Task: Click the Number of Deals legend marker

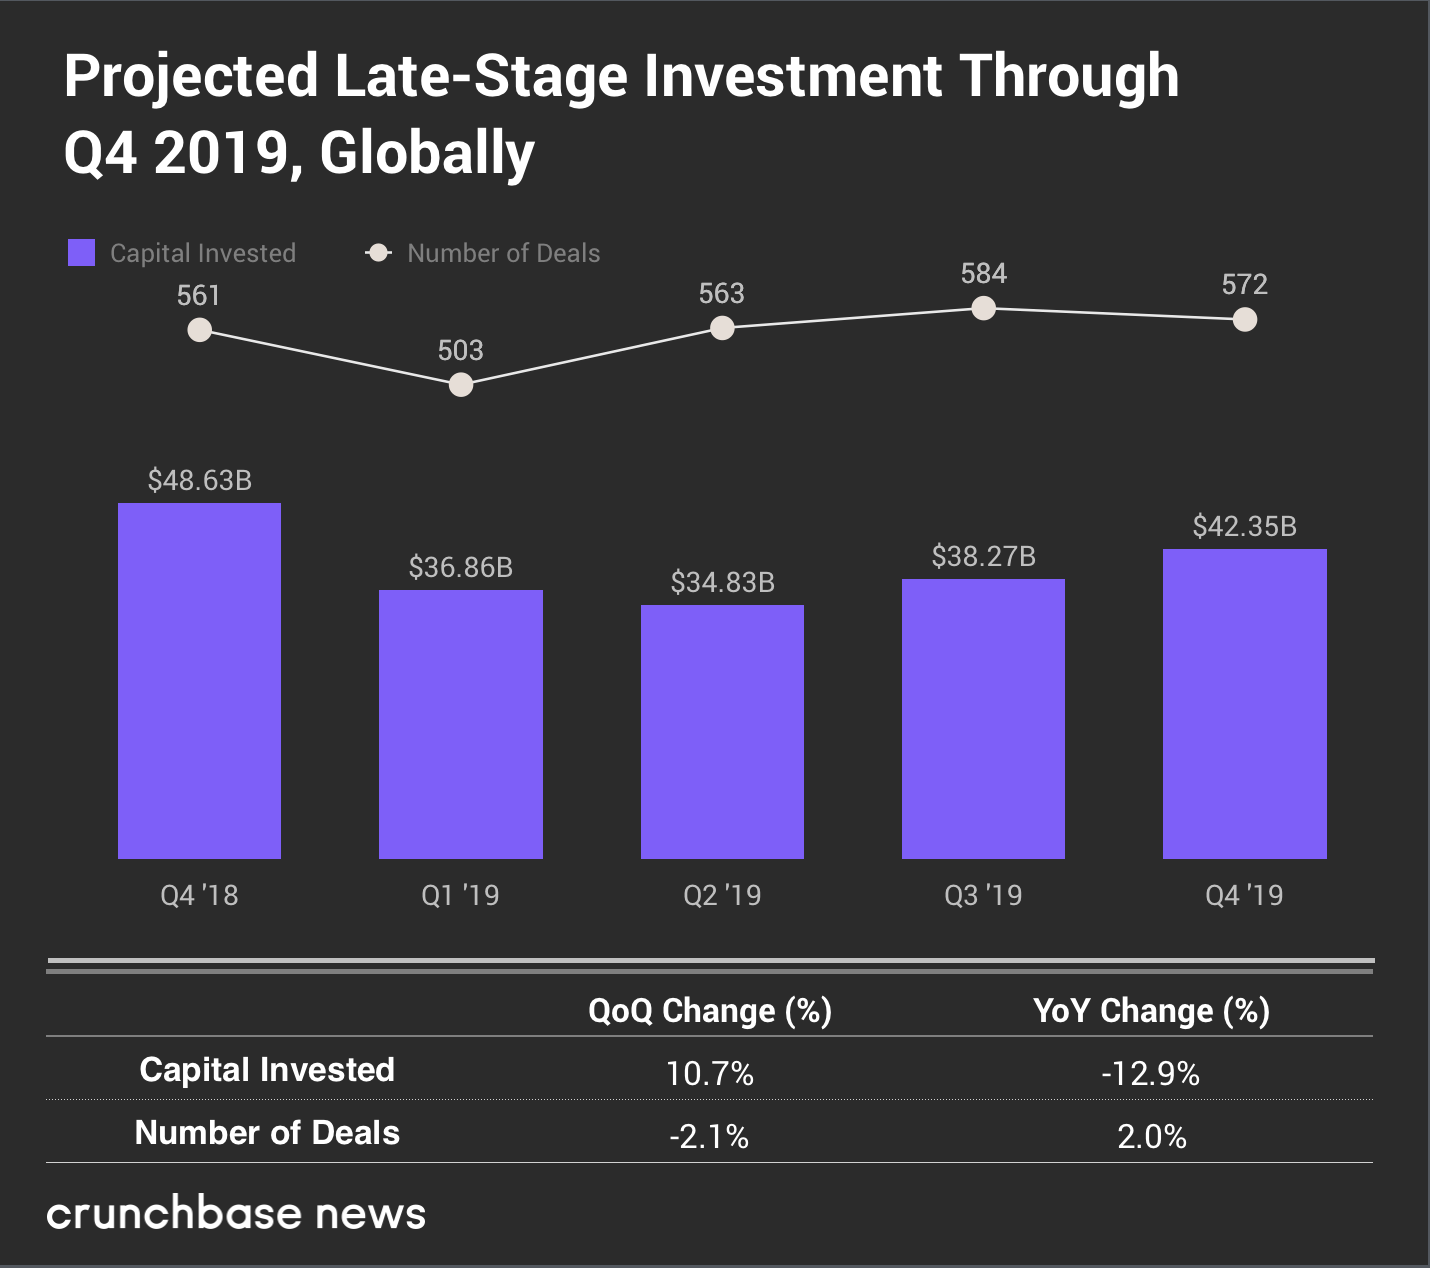Action: tap(379, 253)
